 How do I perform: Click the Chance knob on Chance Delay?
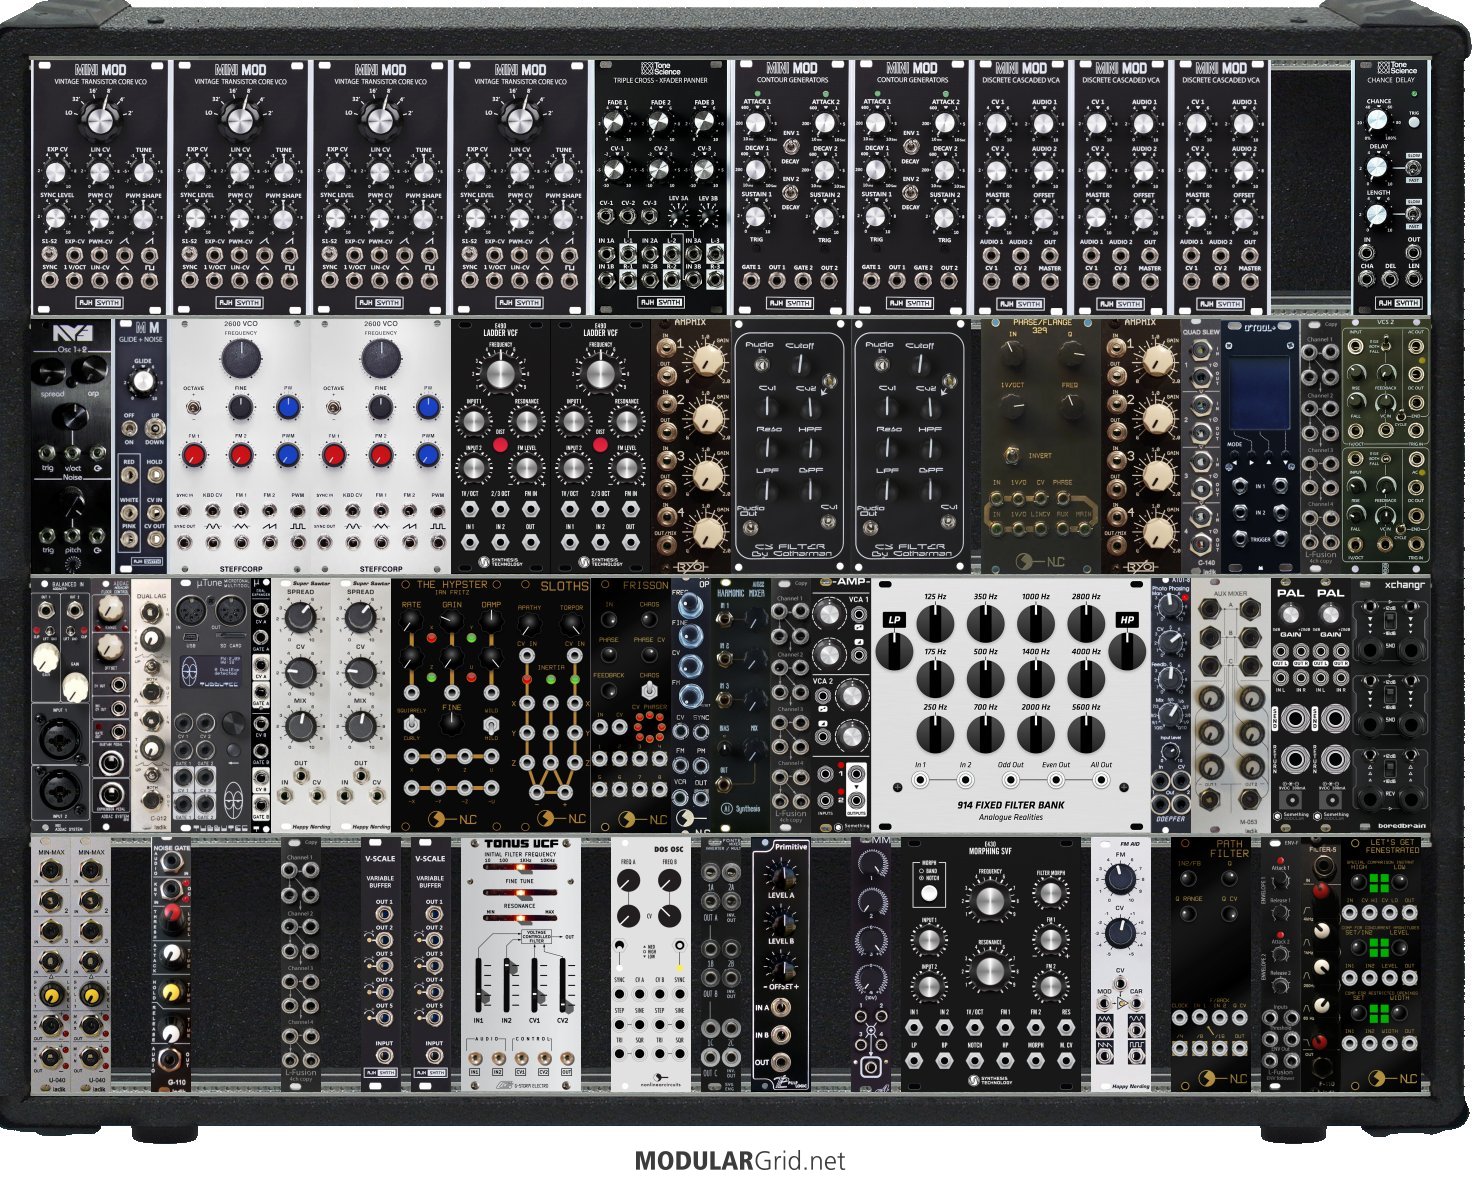click(x=1379, y=121)
